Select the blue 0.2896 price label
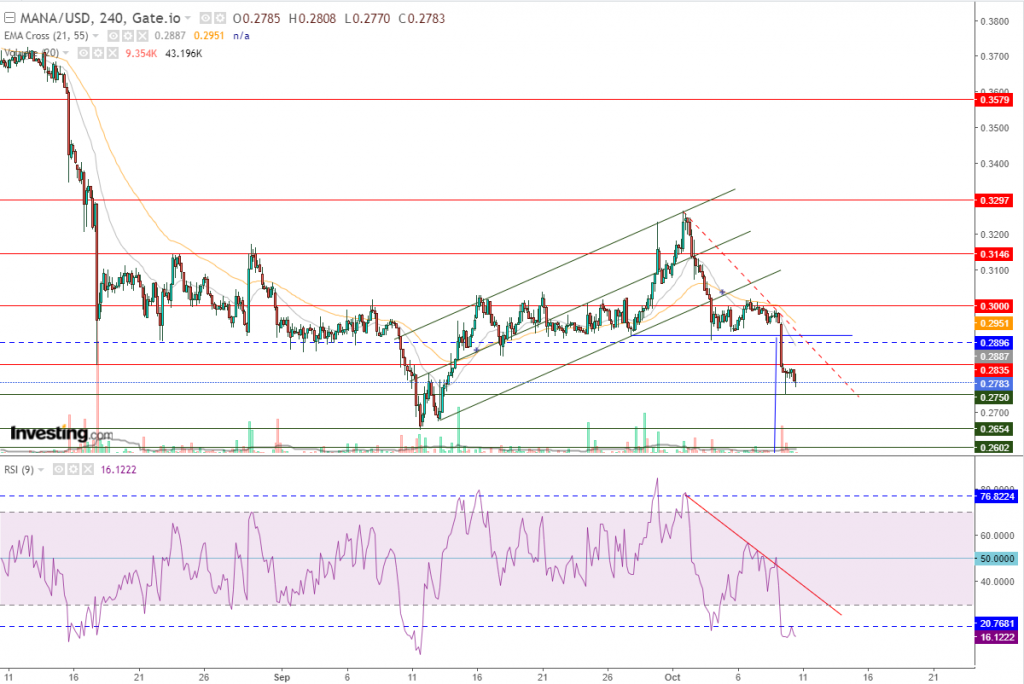Screen dimensions: 1024x684 pos(995,342)
